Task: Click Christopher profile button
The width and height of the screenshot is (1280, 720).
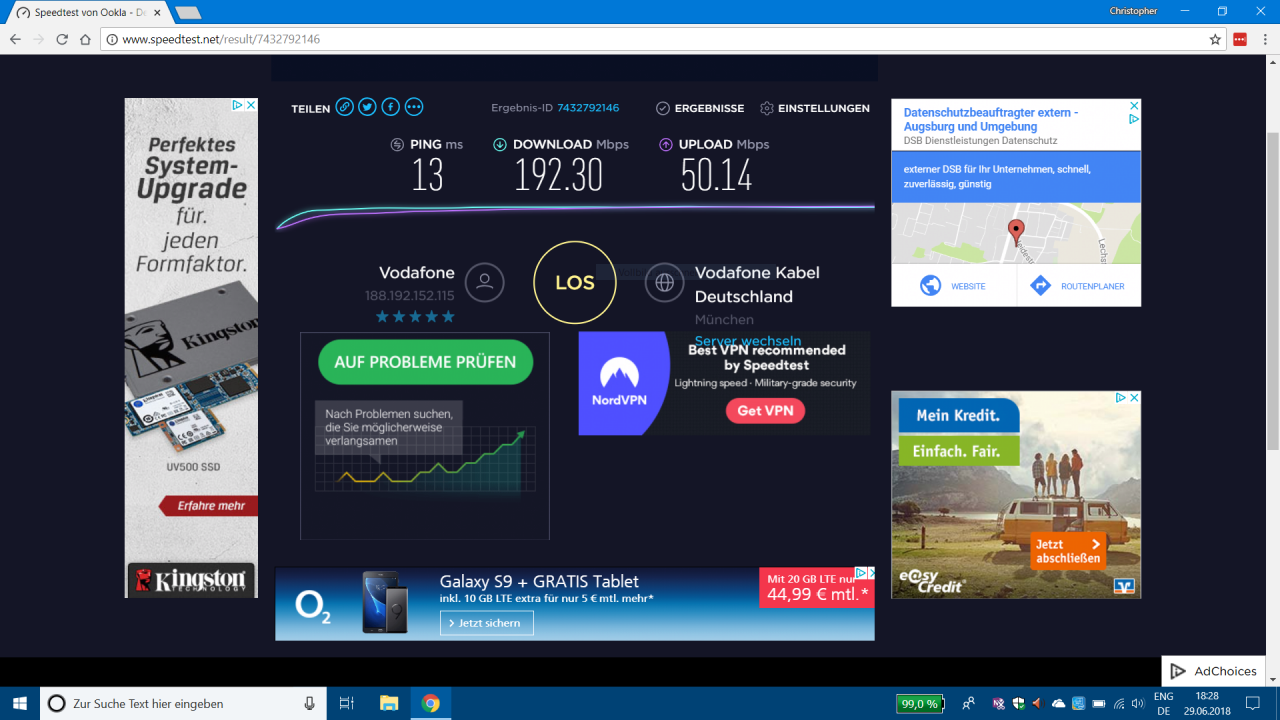Action: coord(1133,11)
